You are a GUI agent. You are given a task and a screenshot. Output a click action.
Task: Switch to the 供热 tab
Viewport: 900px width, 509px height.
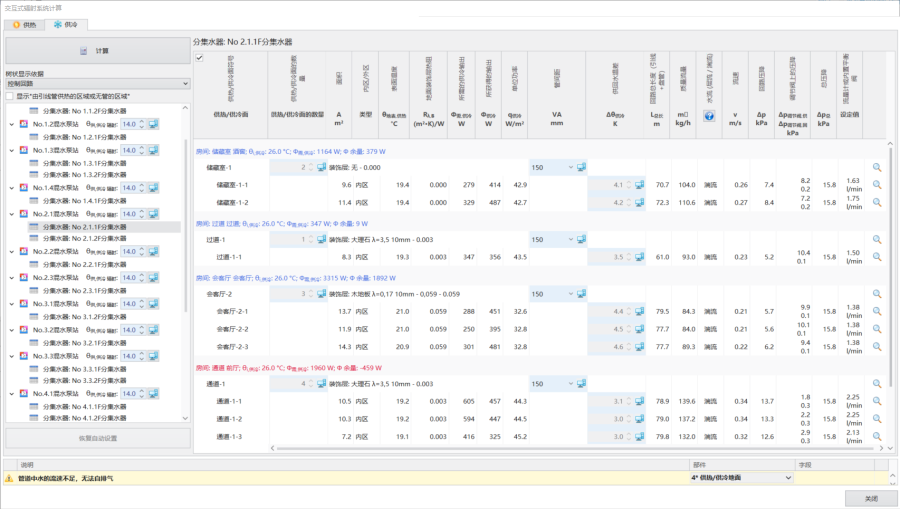click(x=25, y=25)
